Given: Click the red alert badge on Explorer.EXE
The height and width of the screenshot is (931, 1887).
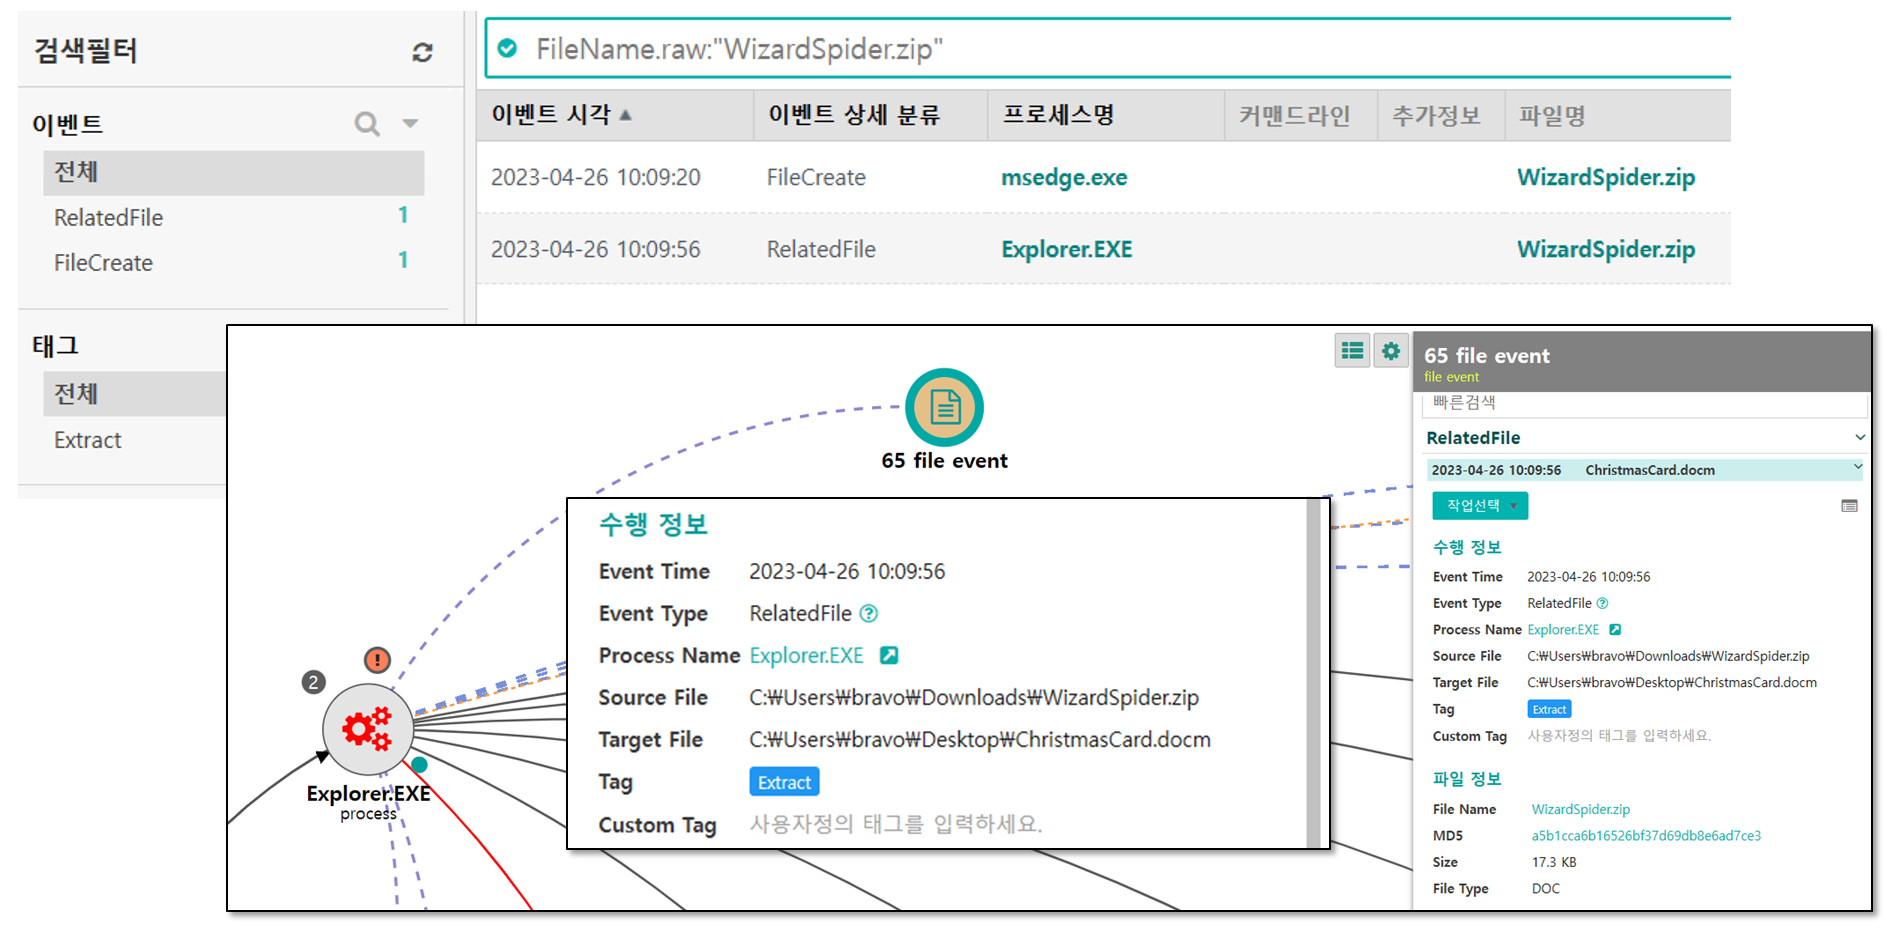Looking at the screenshot, I should pyautogui.click(x=377, y=660).
